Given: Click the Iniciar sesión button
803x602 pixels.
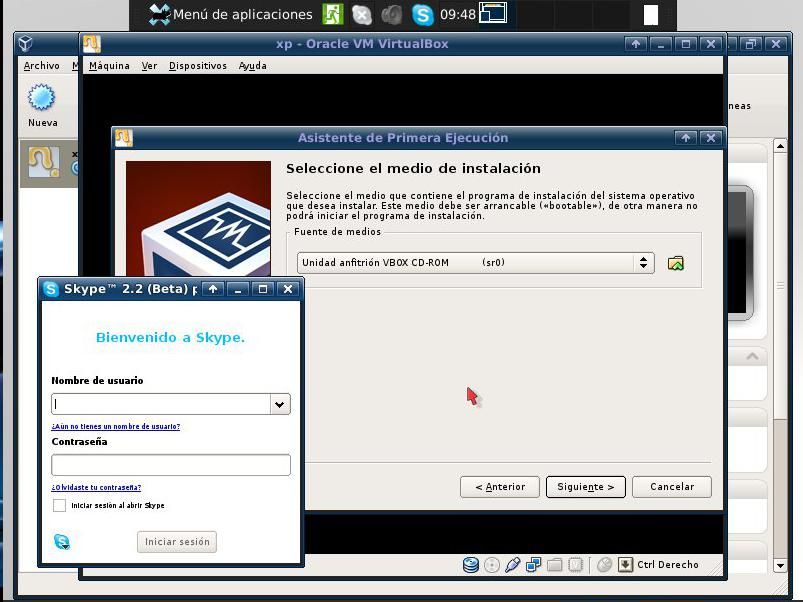Looking at the screenshot, I should (x=177, y=542).
